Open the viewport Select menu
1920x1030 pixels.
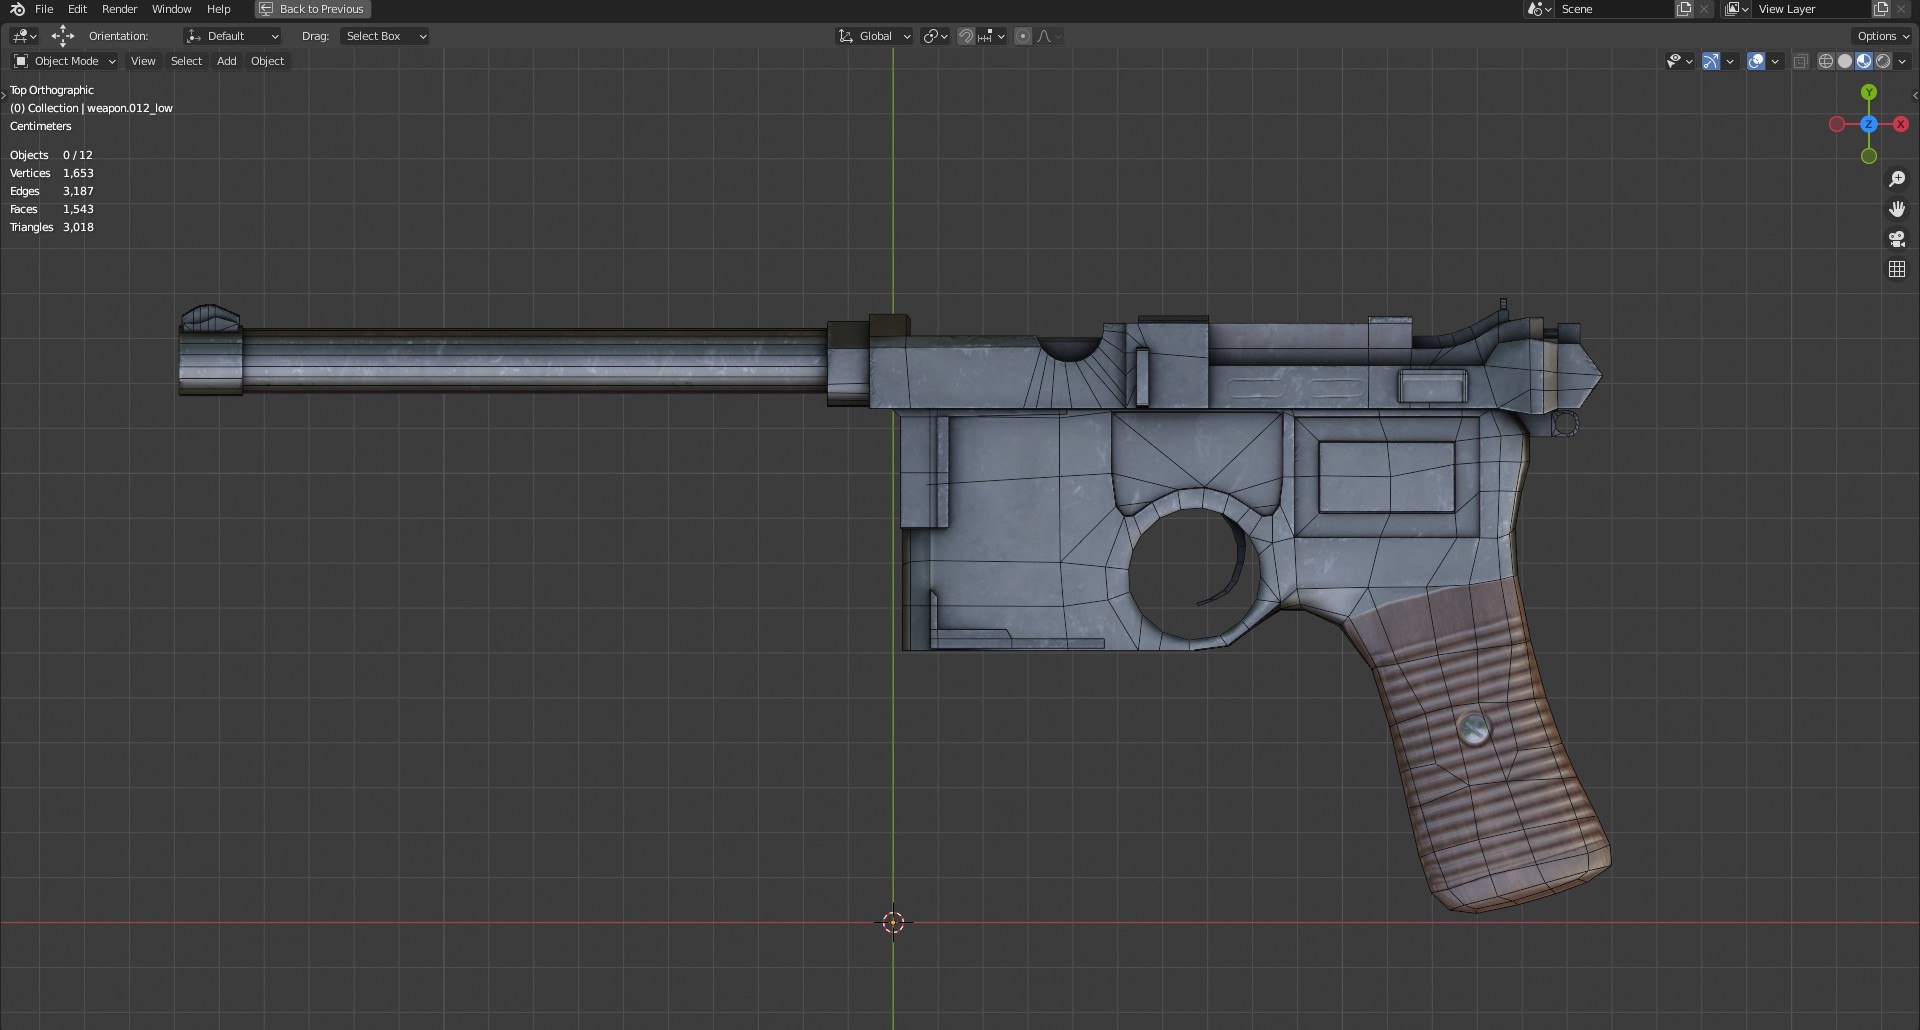pos(186,61)
